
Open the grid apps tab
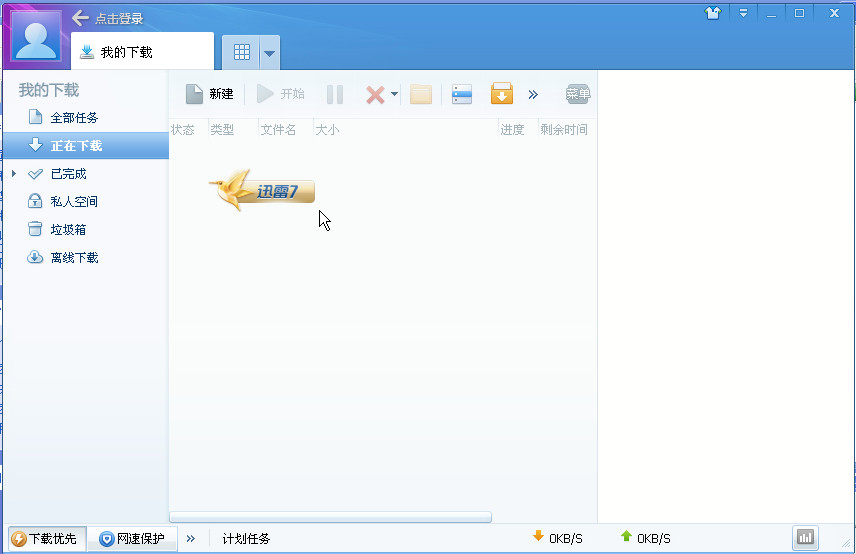tap(241, 52)
